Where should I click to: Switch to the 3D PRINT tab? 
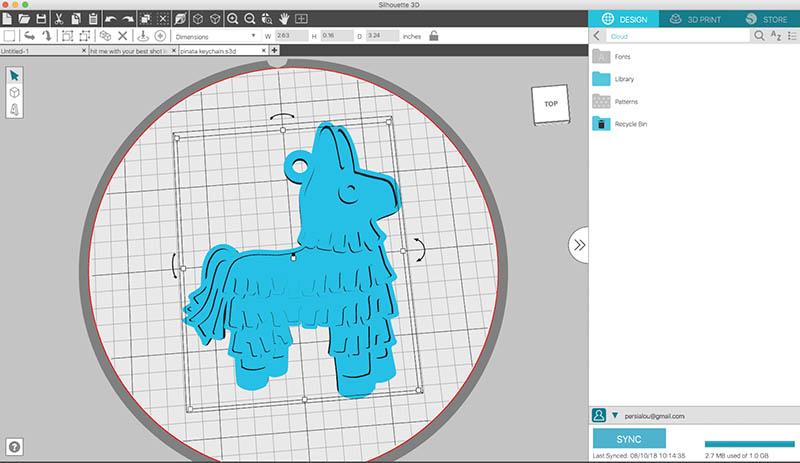click(x=694, y=18)
